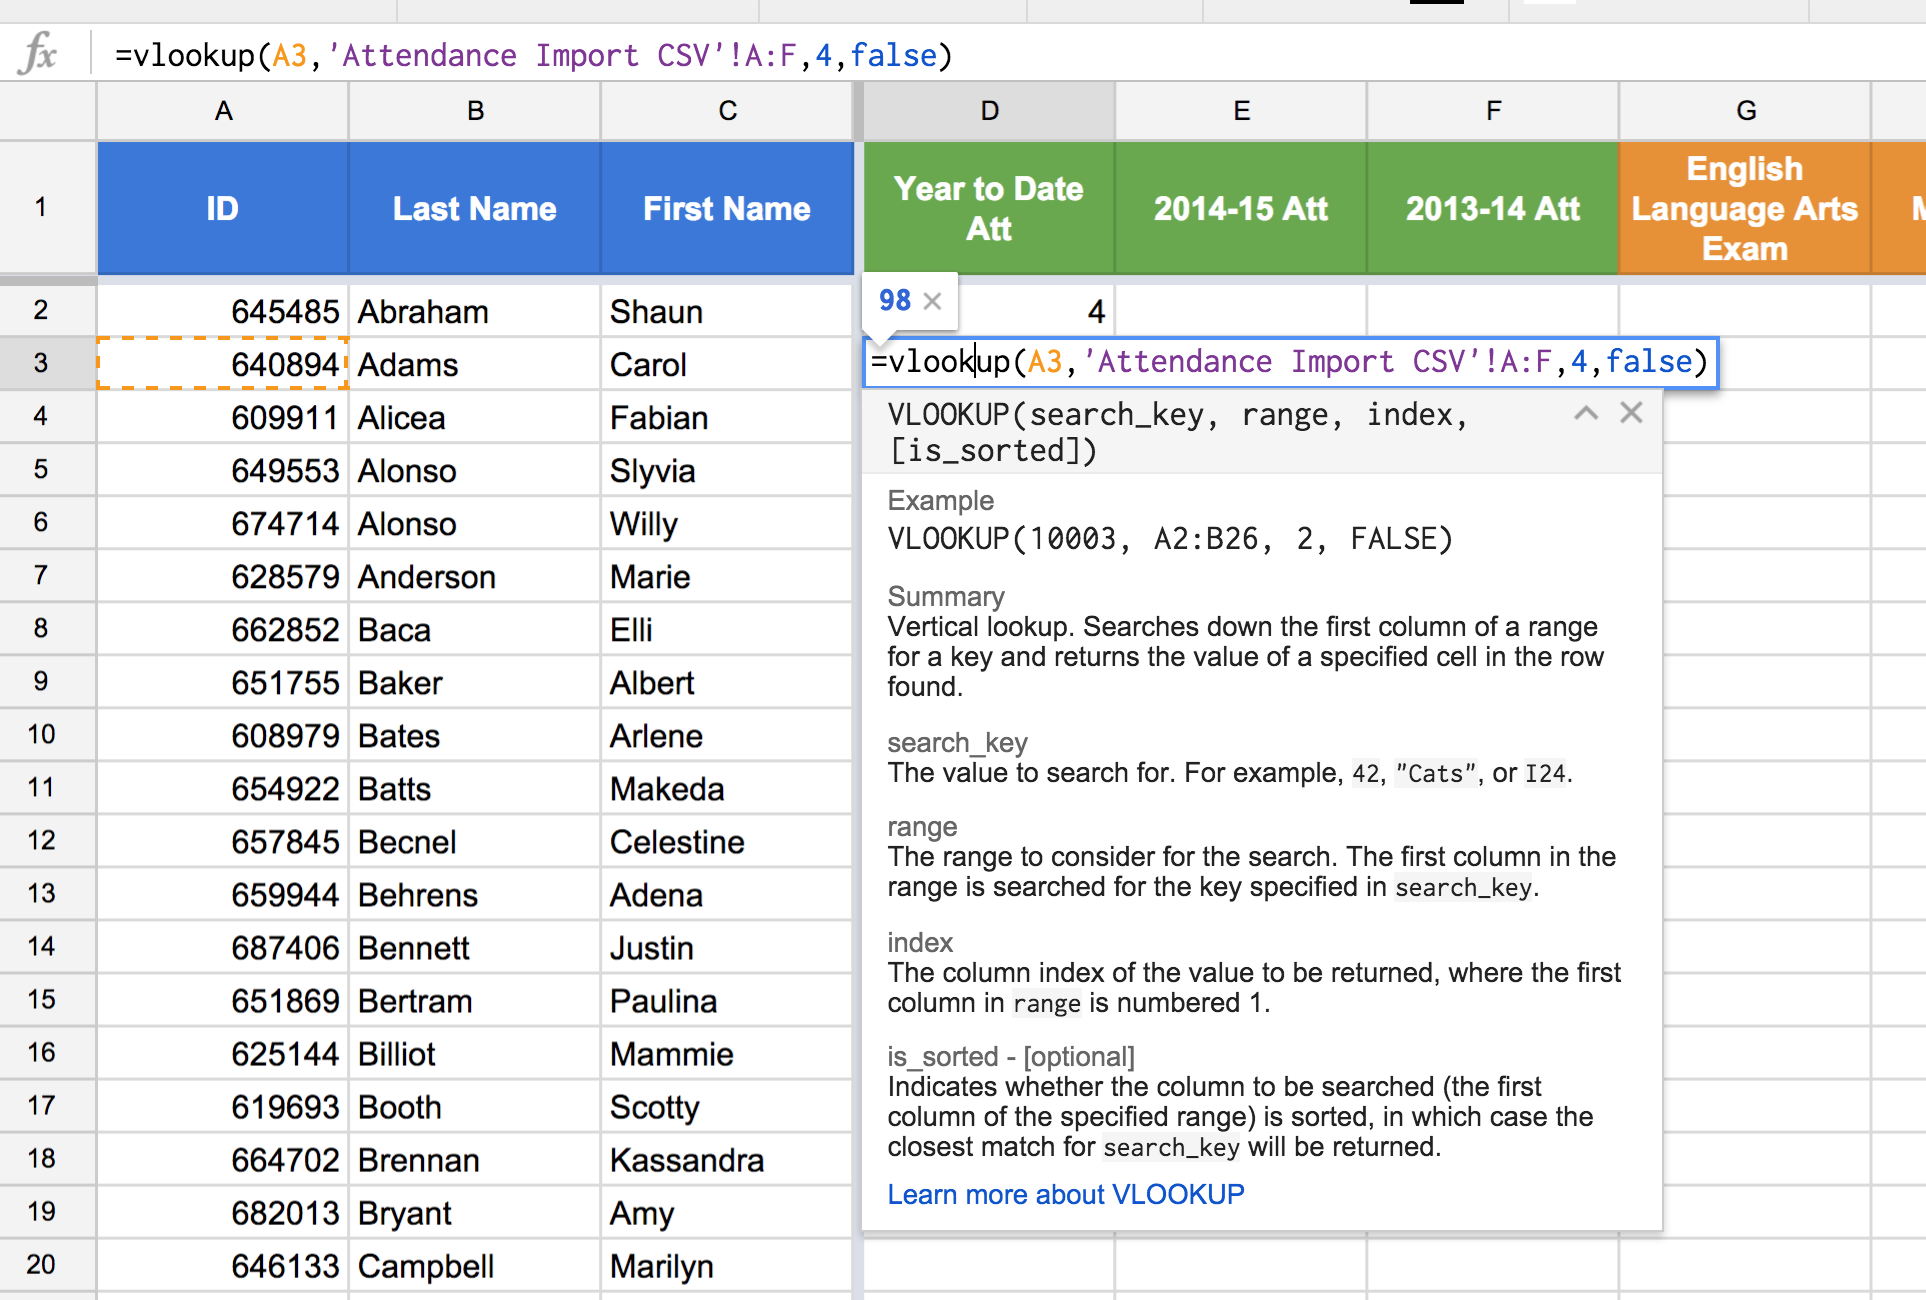Select column G header
1926x1300 pixels.
(x=1745, y=111)
